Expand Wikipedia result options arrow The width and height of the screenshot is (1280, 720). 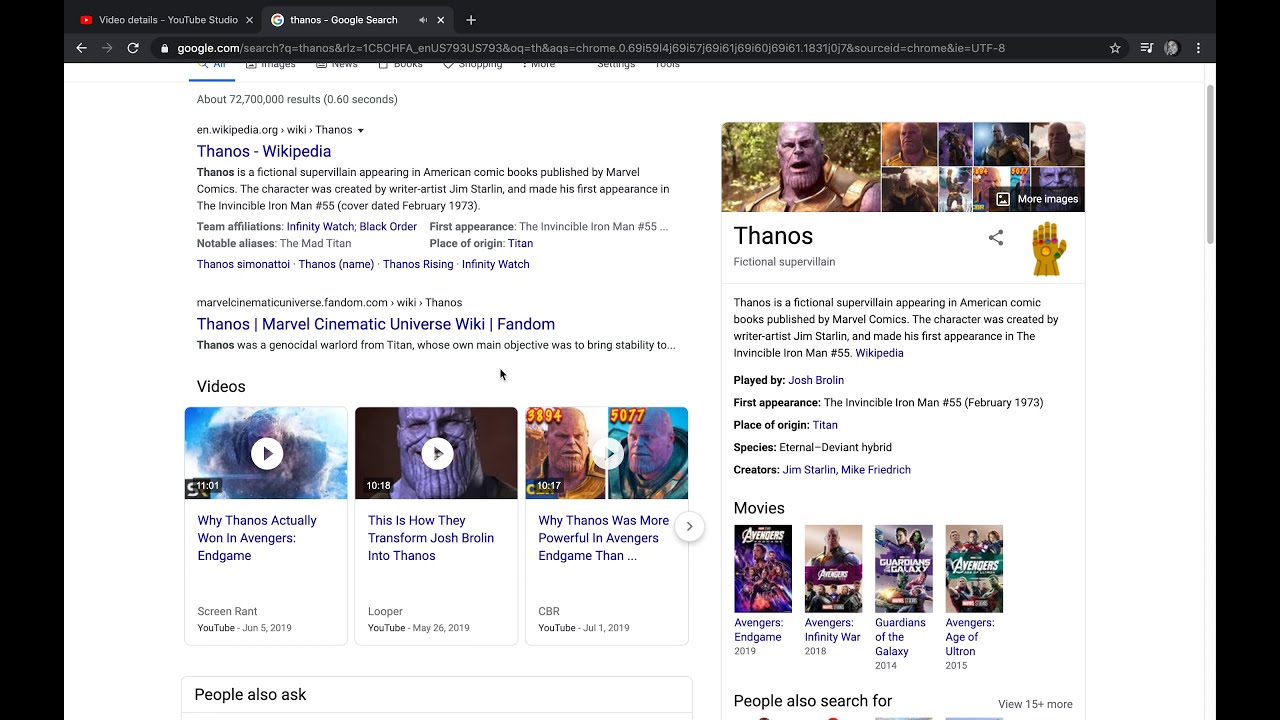coord(361,130)
